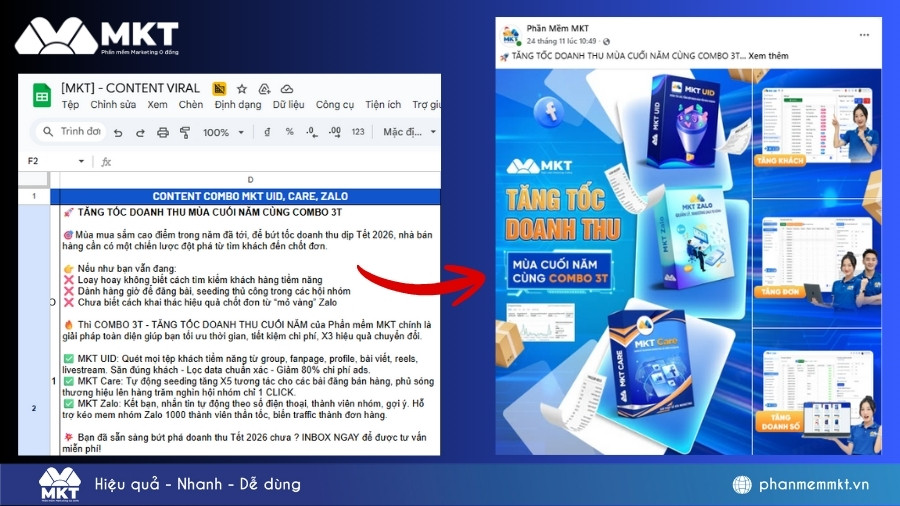Open the Mặc định font dropdown
The height and width of the screenshot is (506, 900).
tap(409, 132)
